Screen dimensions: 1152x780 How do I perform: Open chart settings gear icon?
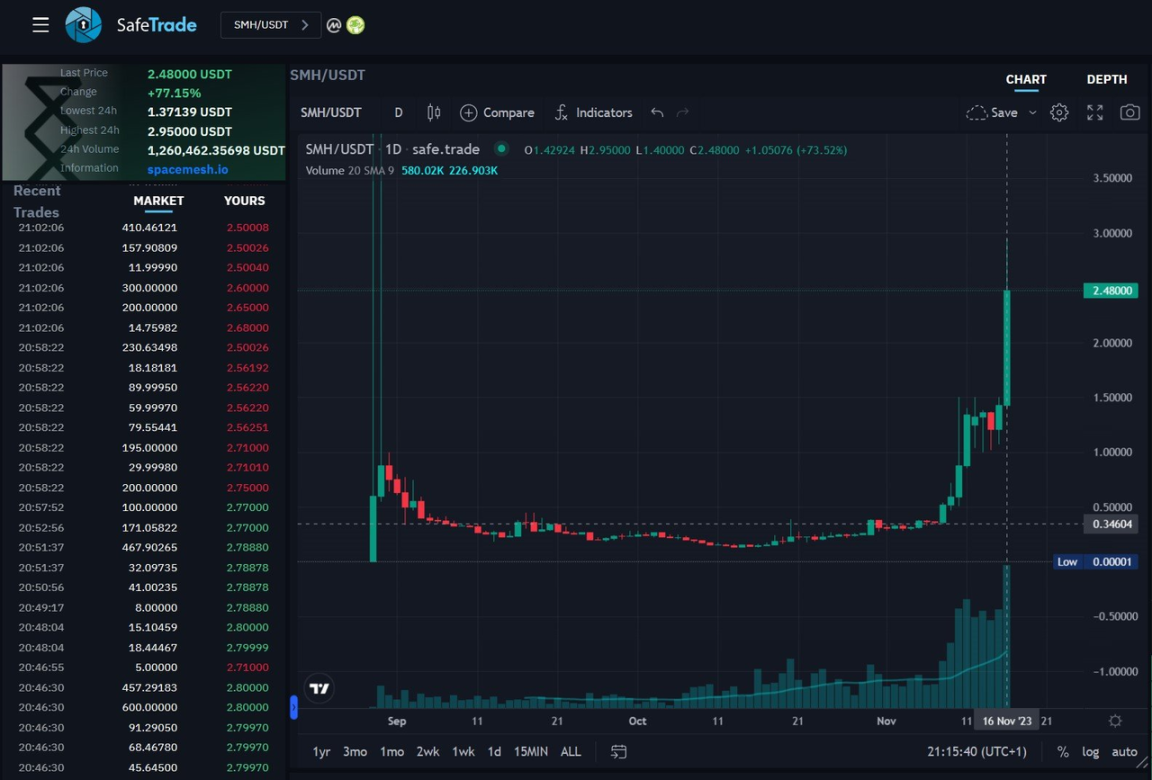click(x=1059, y=113)
